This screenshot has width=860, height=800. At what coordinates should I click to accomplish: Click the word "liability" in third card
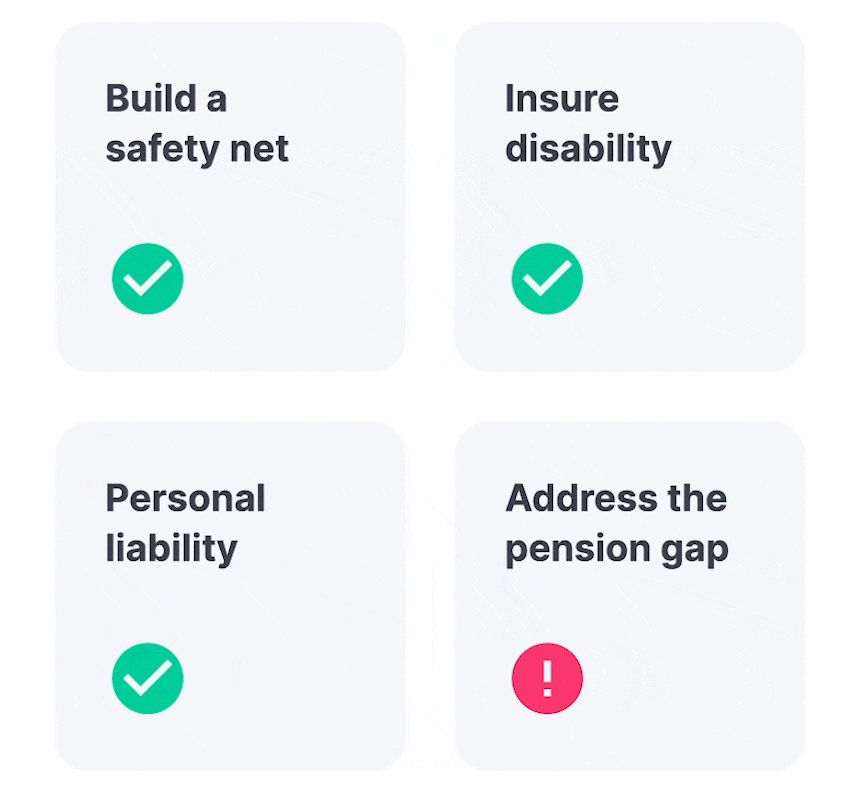(x=171, y=548)
